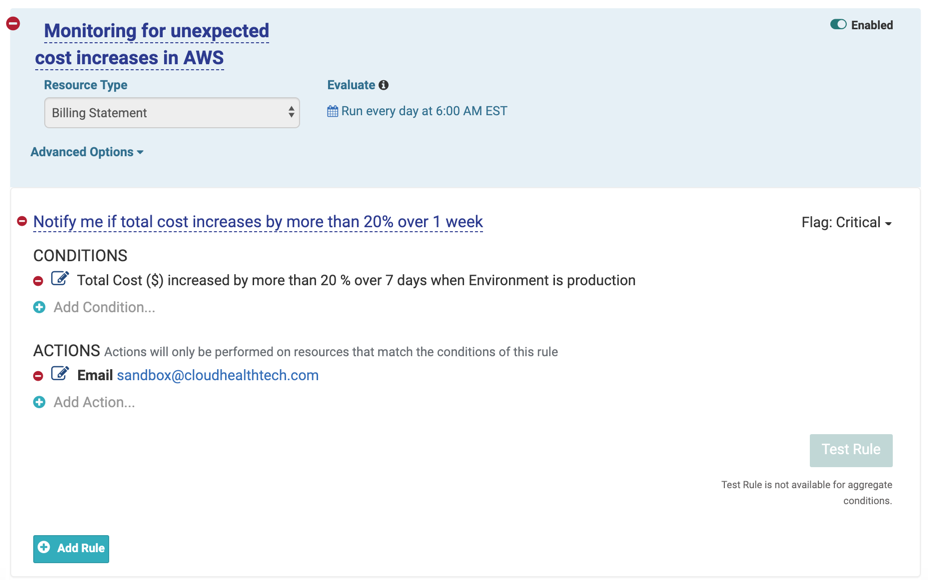Image resolution: width=928 pixels, height=580 pixels.
Task: Click the red remove icon beside policy title
Action: pos(13,23)
